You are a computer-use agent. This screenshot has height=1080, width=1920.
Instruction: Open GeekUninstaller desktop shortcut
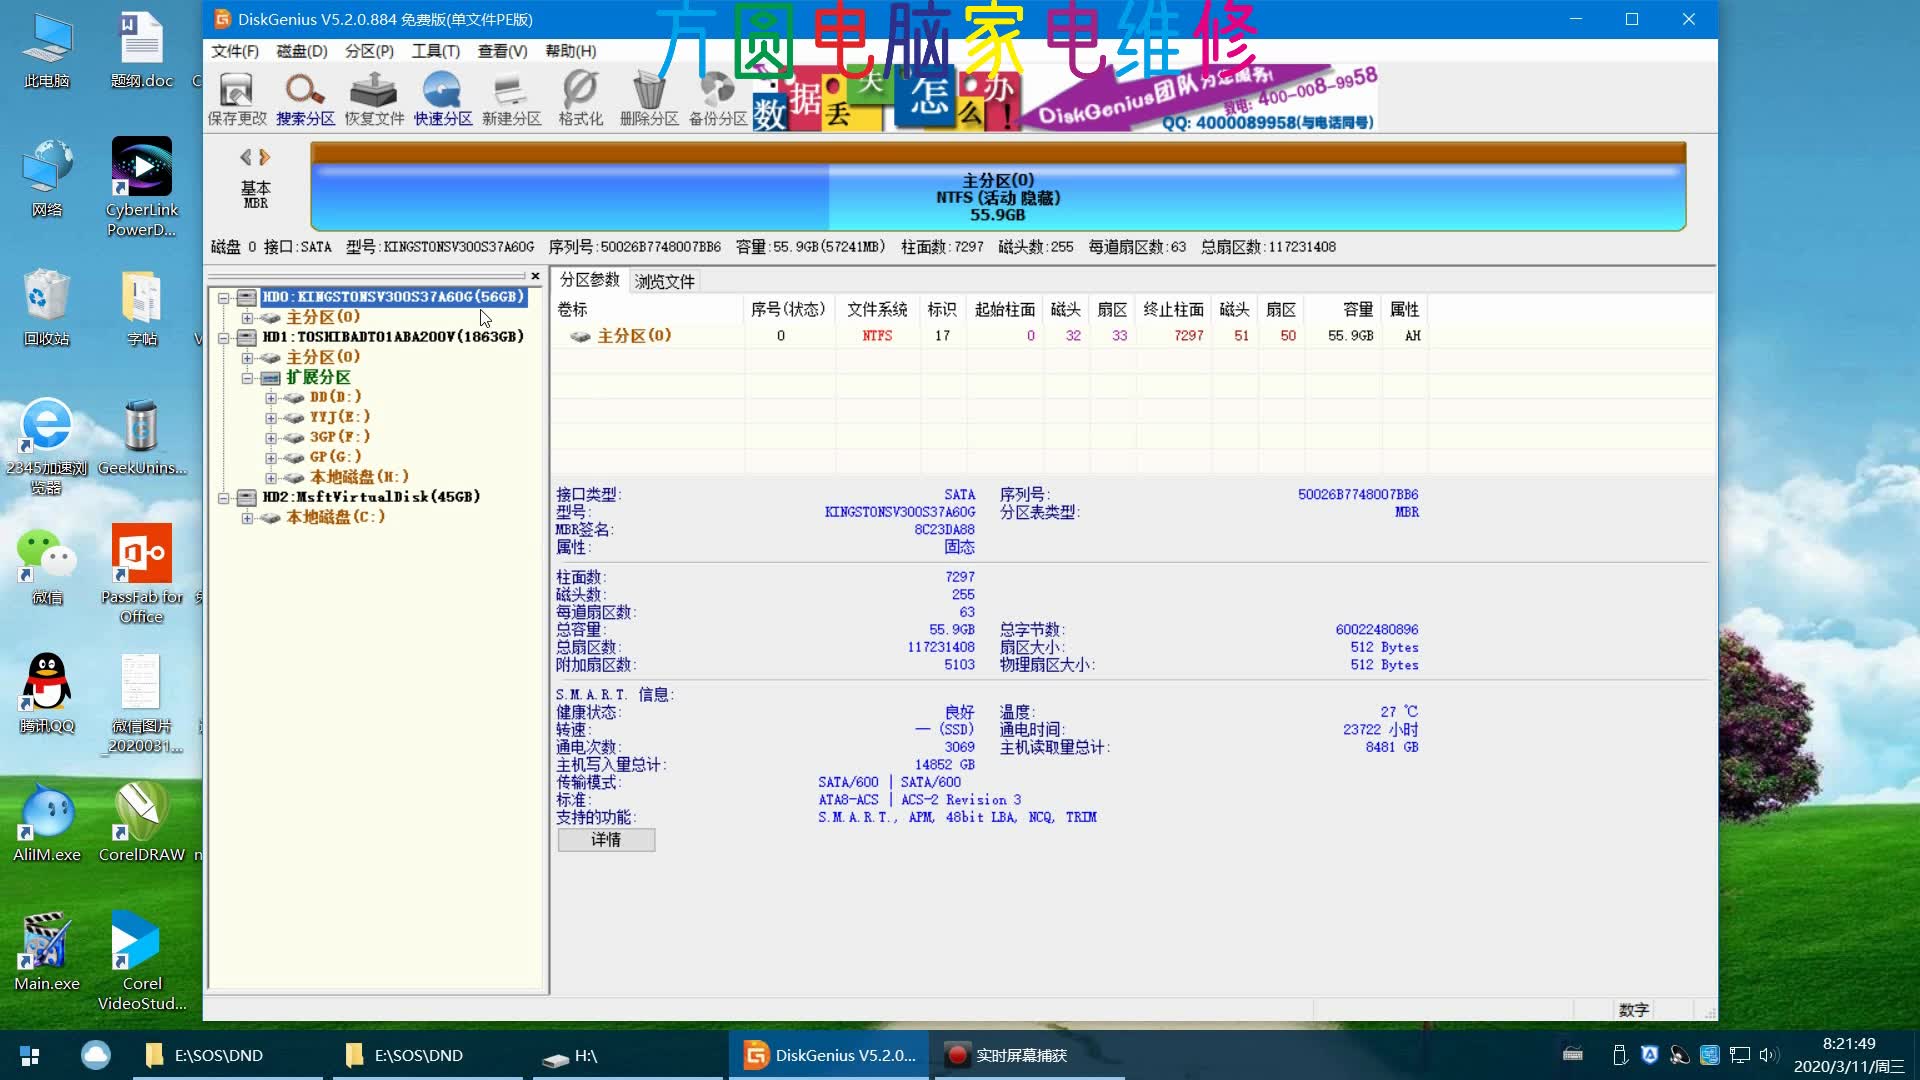[x=142, y=436]
